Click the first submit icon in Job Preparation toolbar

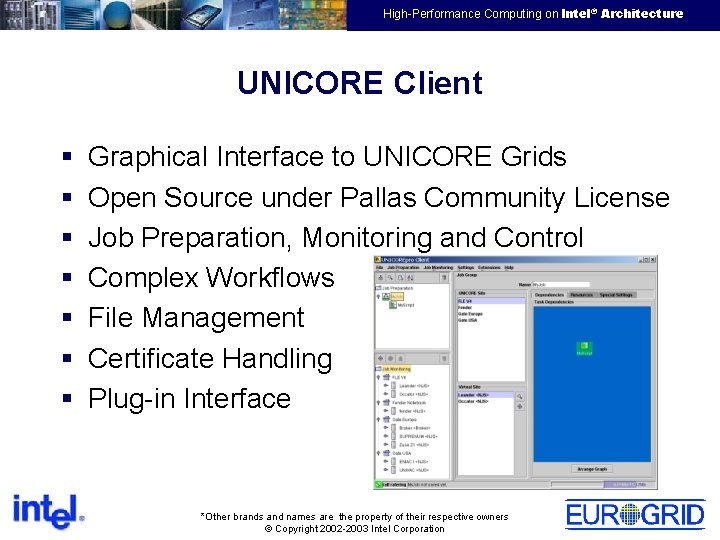(381, 277)
